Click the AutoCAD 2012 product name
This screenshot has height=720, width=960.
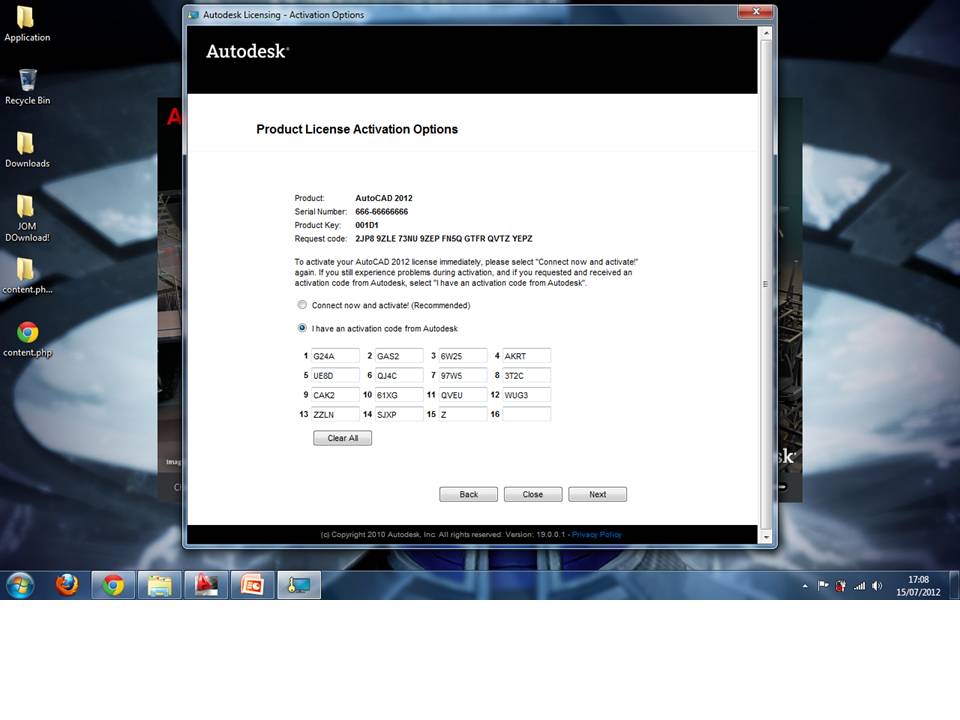384,198
